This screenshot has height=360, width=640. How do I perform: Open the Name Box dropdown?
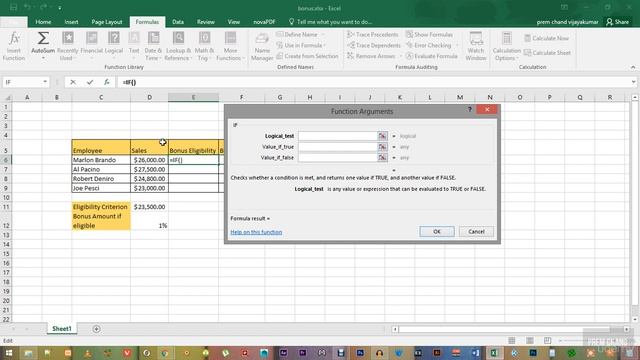[45, 82]
